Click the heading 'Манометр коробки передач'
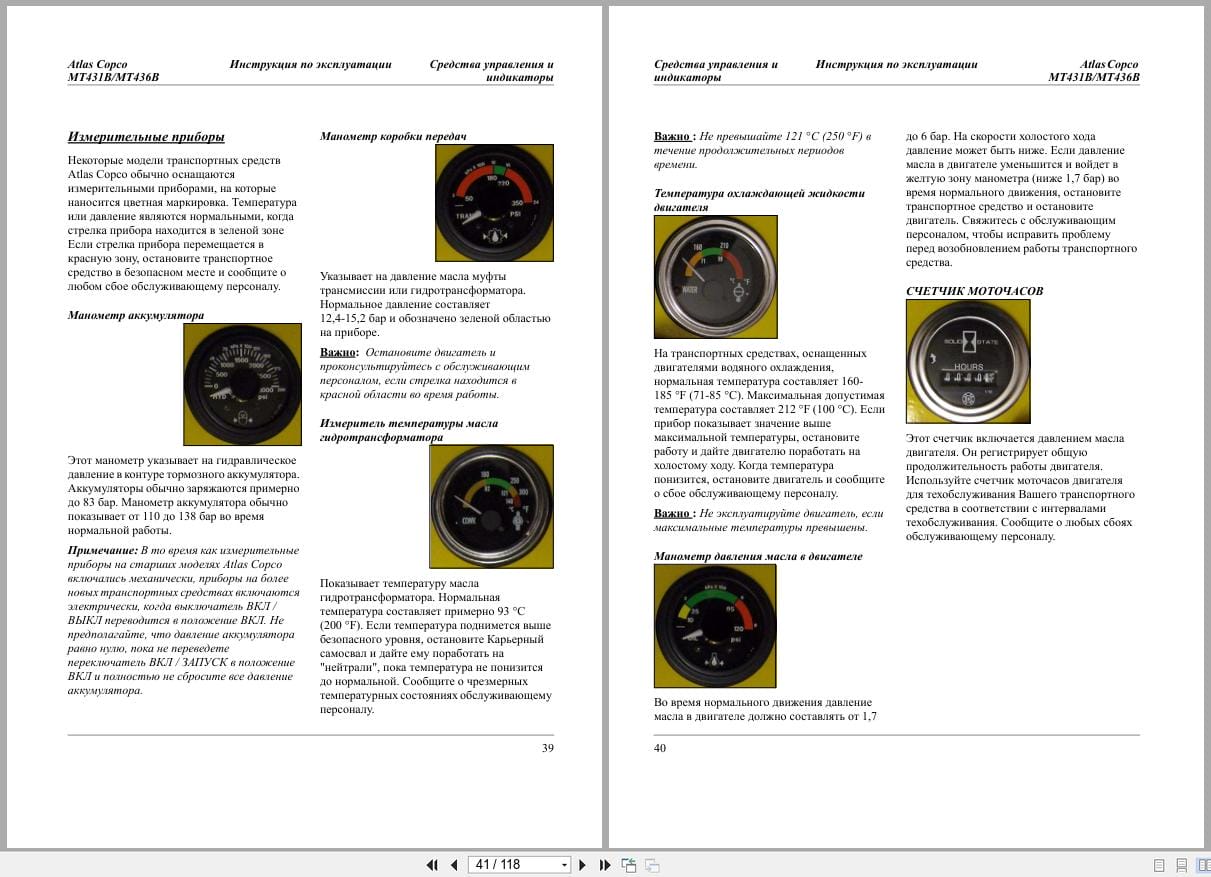The image size is (1211, 877). tap(393, 136)
